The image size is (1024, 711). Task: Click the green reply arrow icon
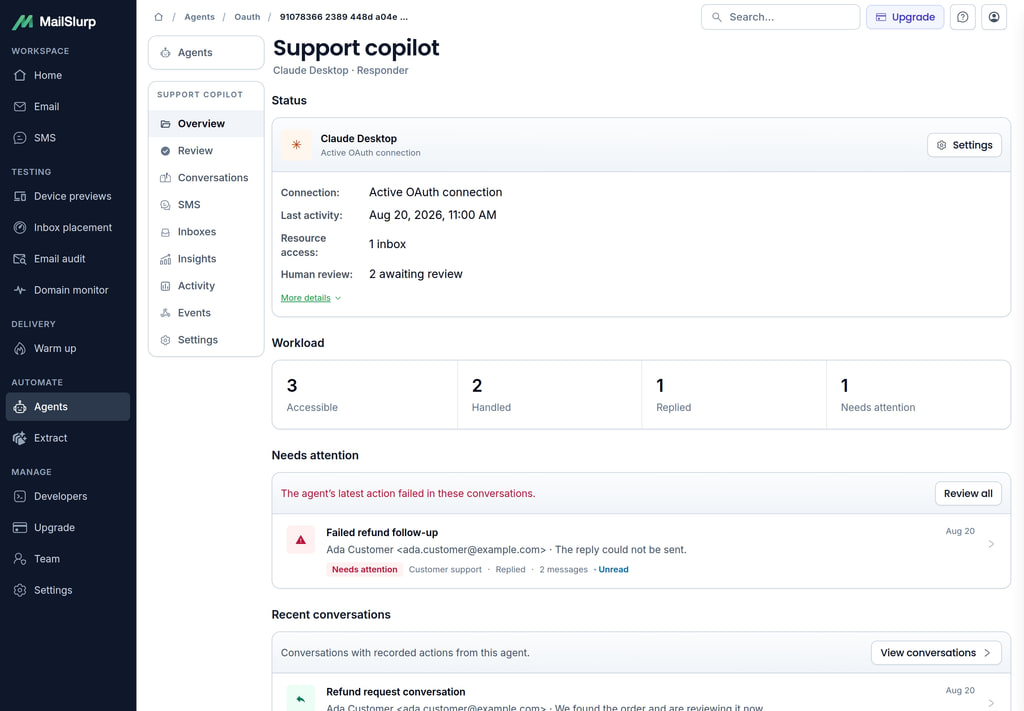click(300, 699)
